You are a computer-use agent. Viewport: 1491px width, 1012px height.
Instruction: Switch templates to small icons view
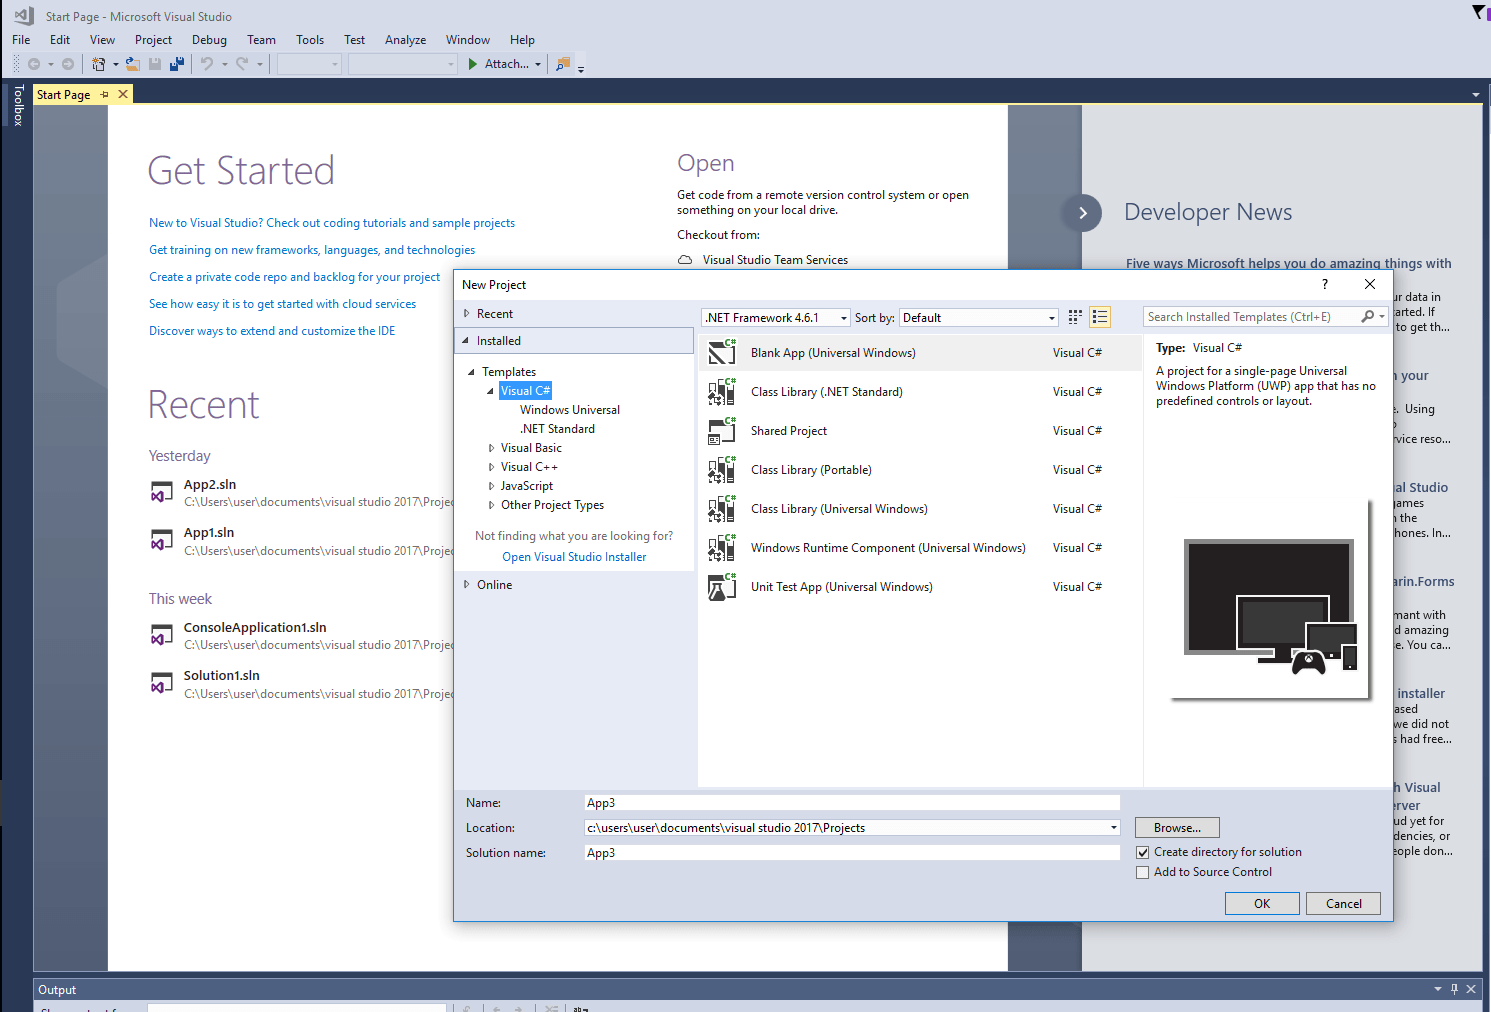coord(1075,317)
